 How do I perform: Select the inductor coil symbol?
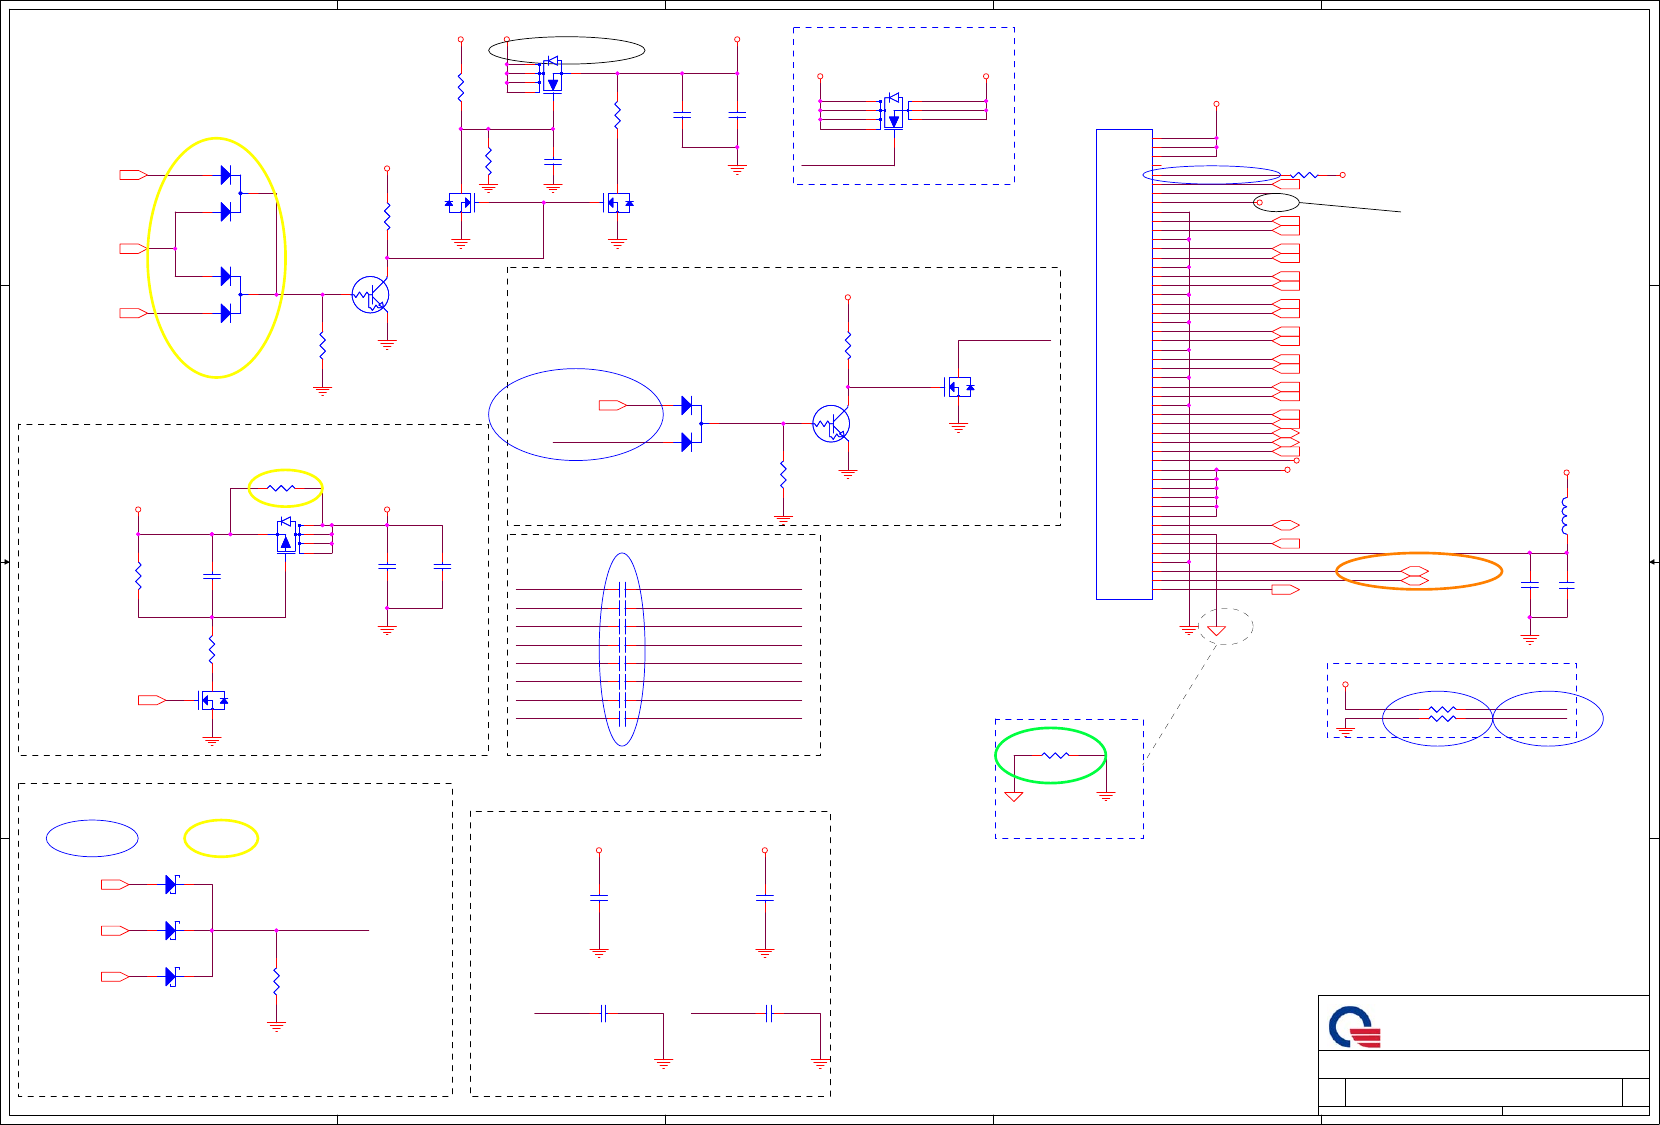click(x=1566, y=516)
